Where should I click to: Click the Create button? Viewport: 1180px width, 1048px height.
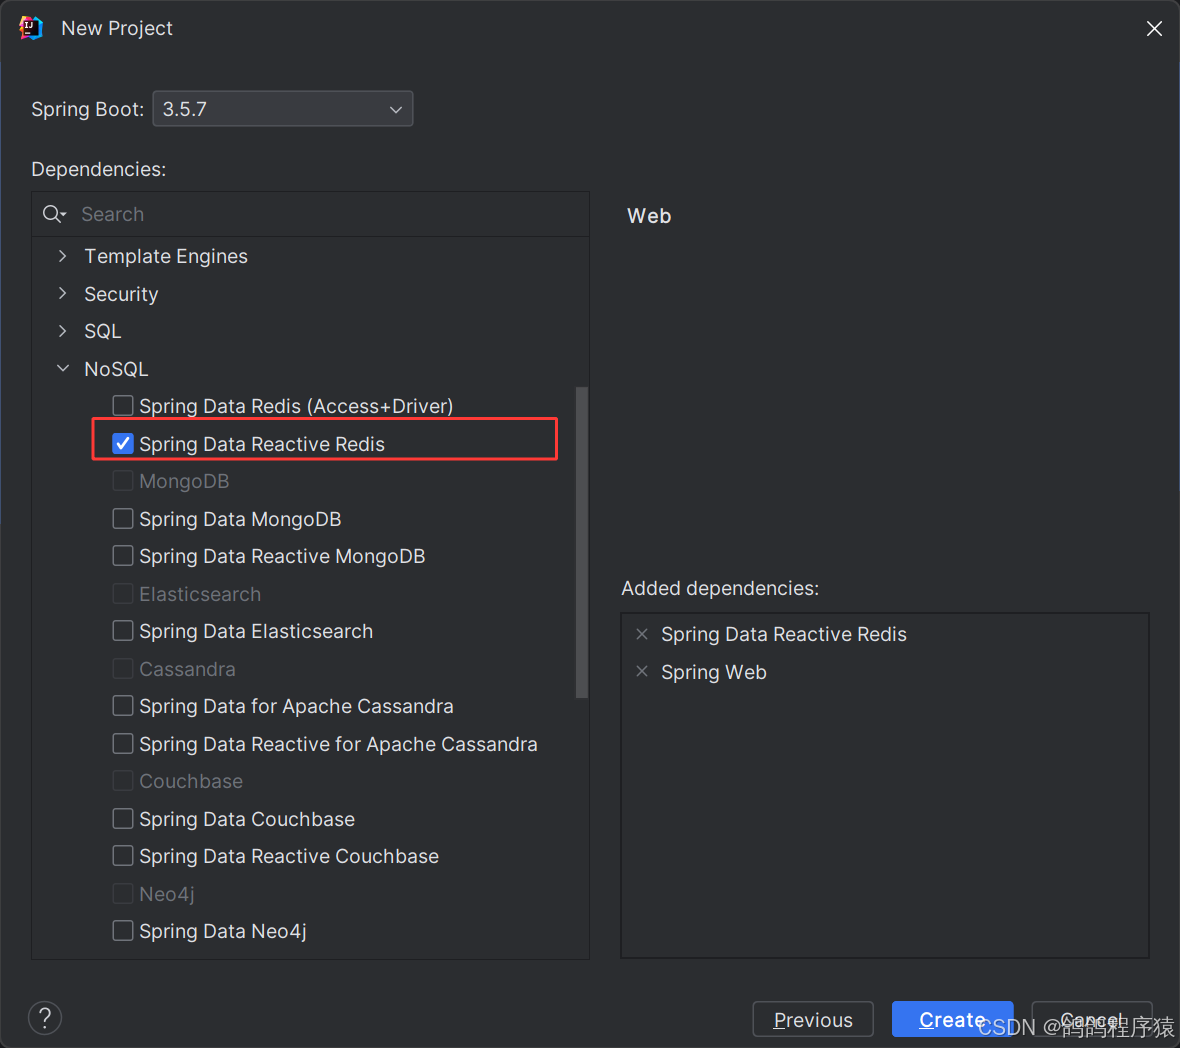[952, 1019]
